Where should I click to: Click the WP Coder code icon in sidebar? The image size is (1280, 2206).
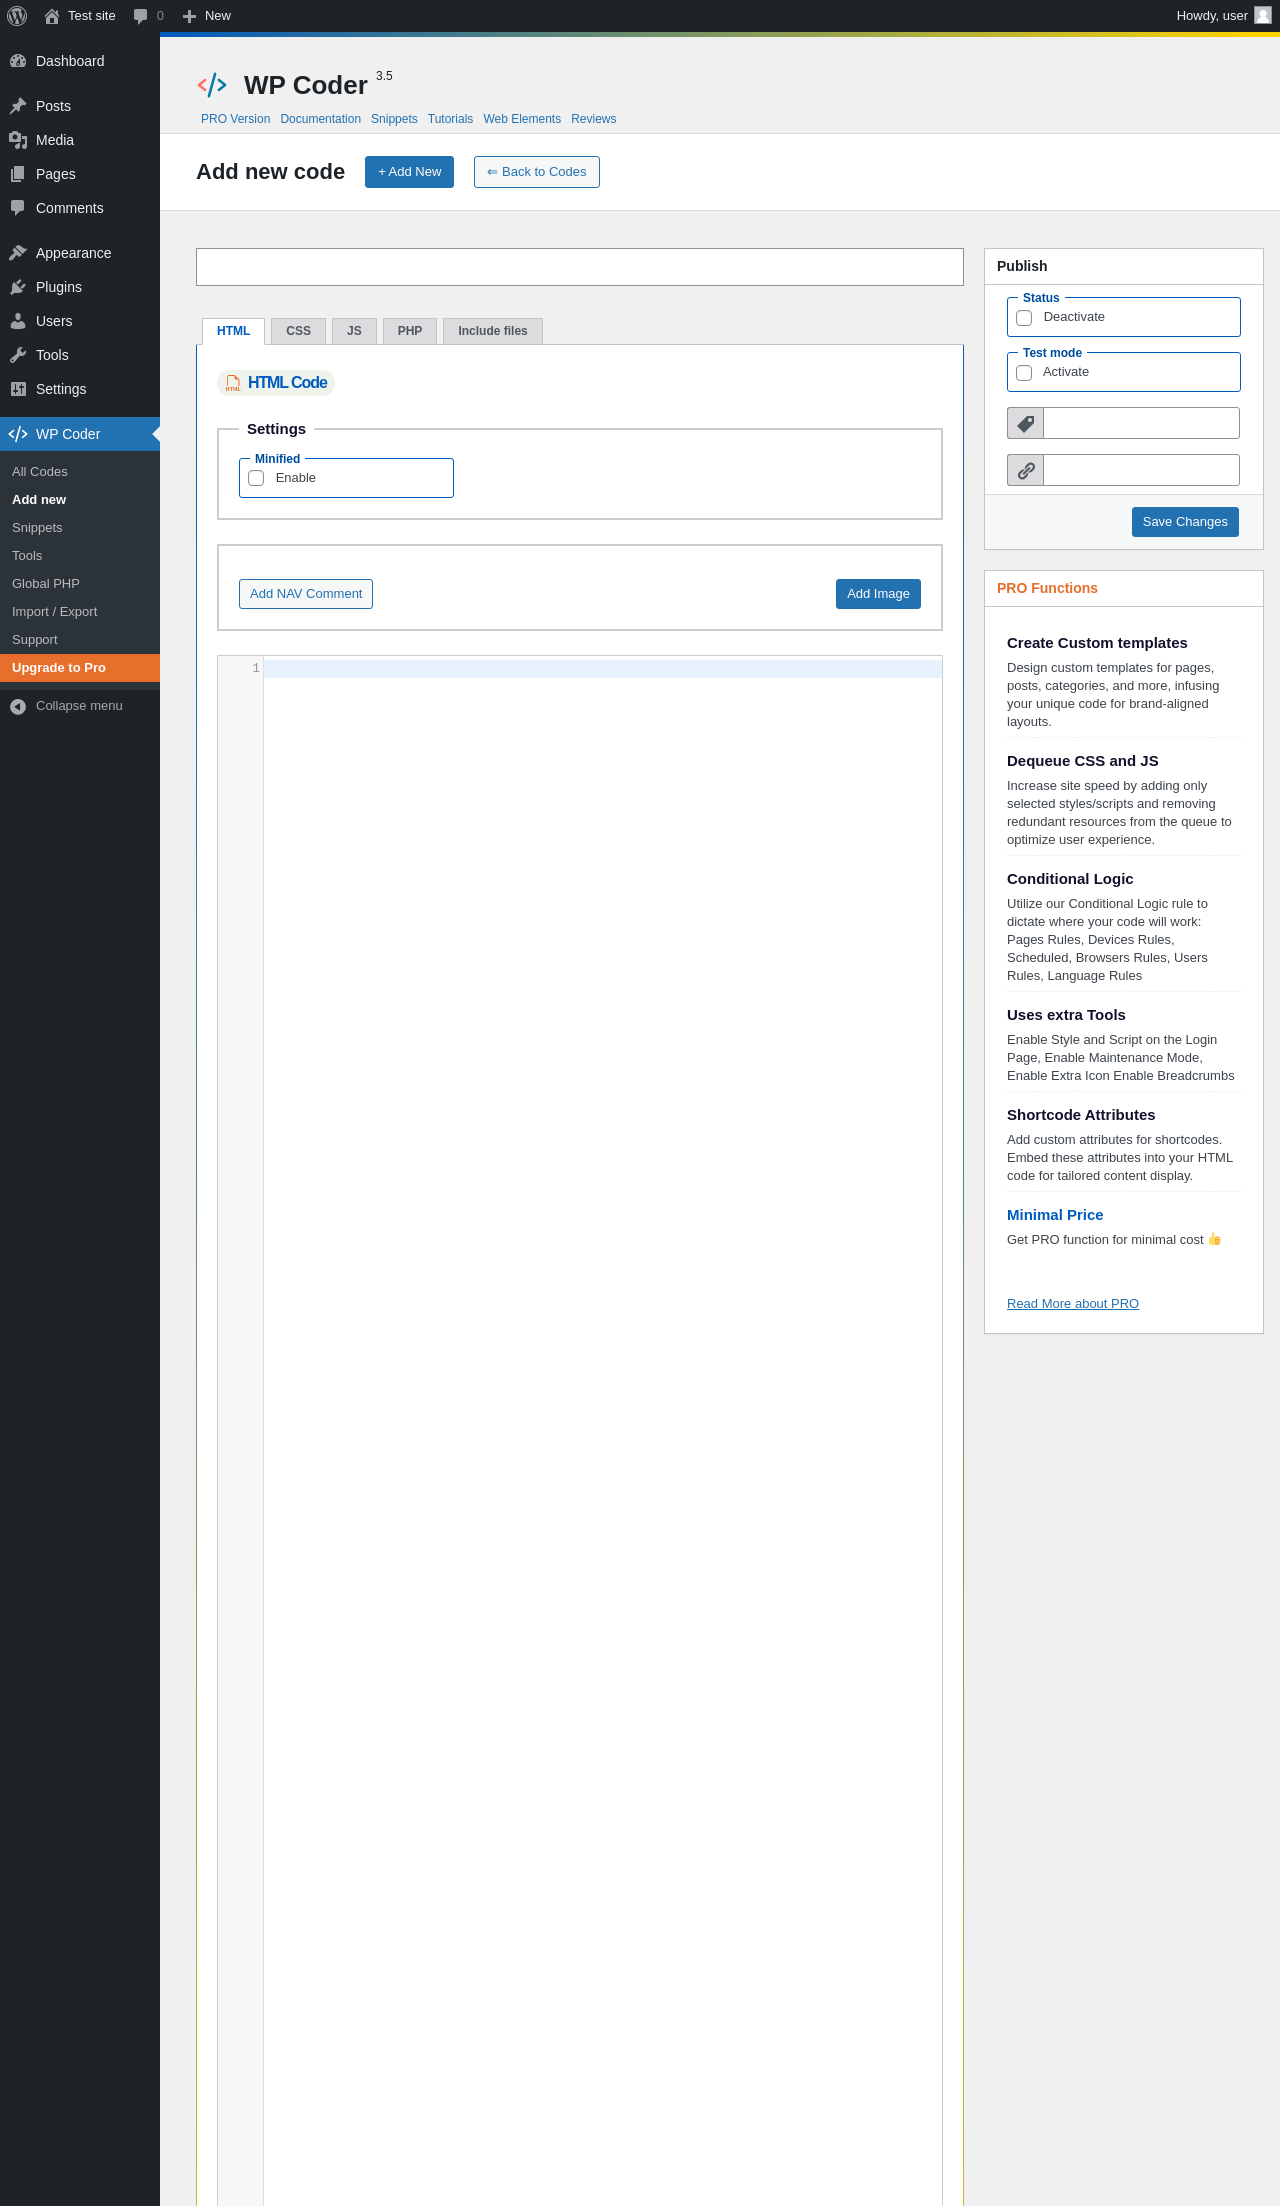(x=18, y=434)
